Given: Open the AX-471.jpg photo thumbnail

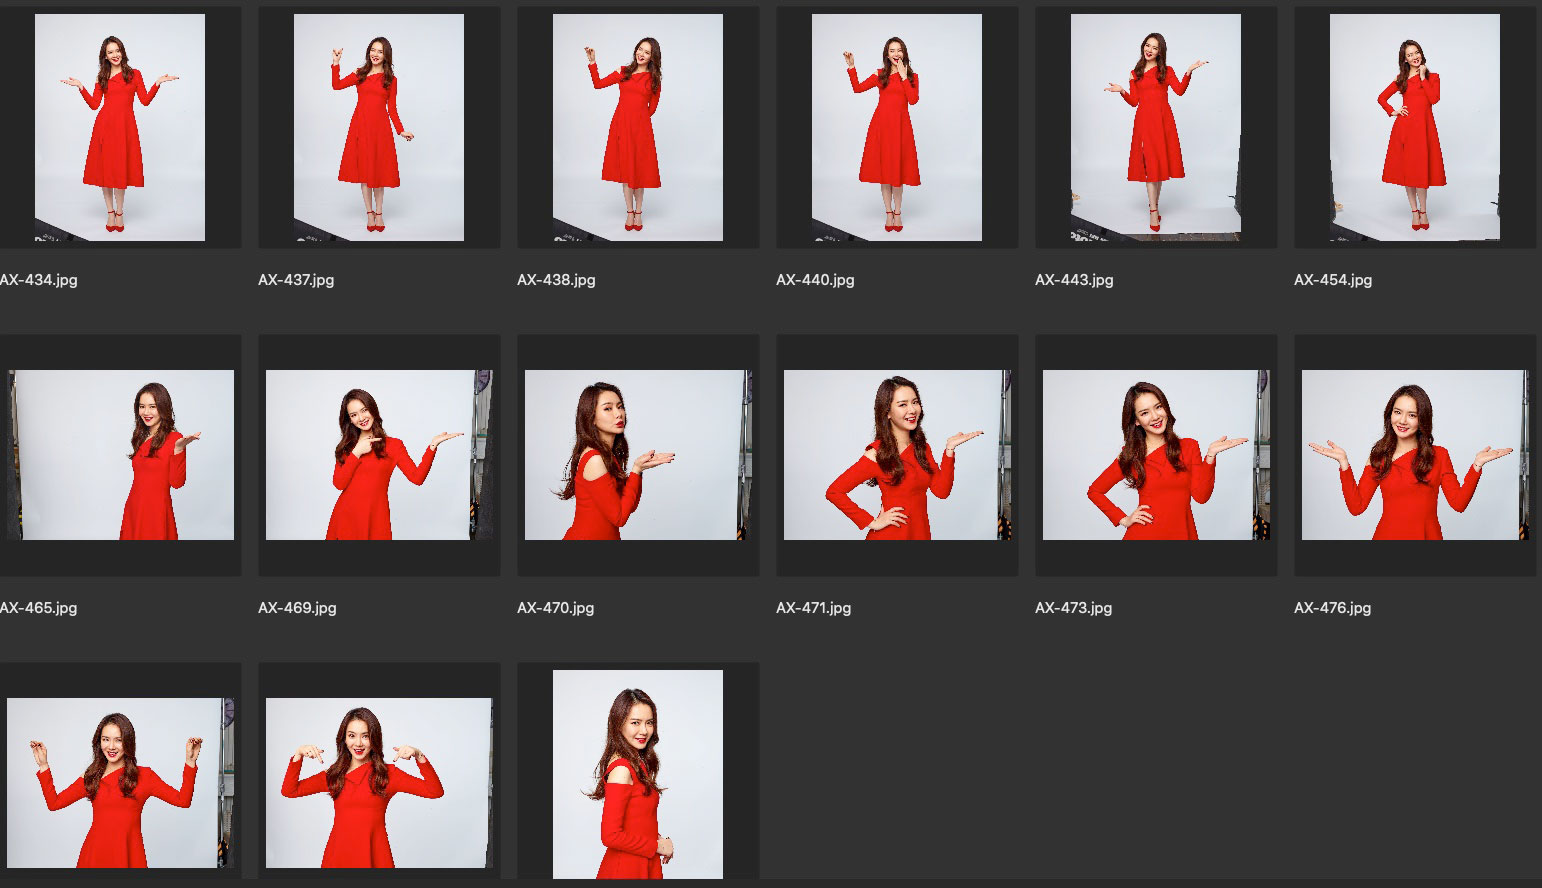Looking at the screenshot, I should (x=896, y=455).
